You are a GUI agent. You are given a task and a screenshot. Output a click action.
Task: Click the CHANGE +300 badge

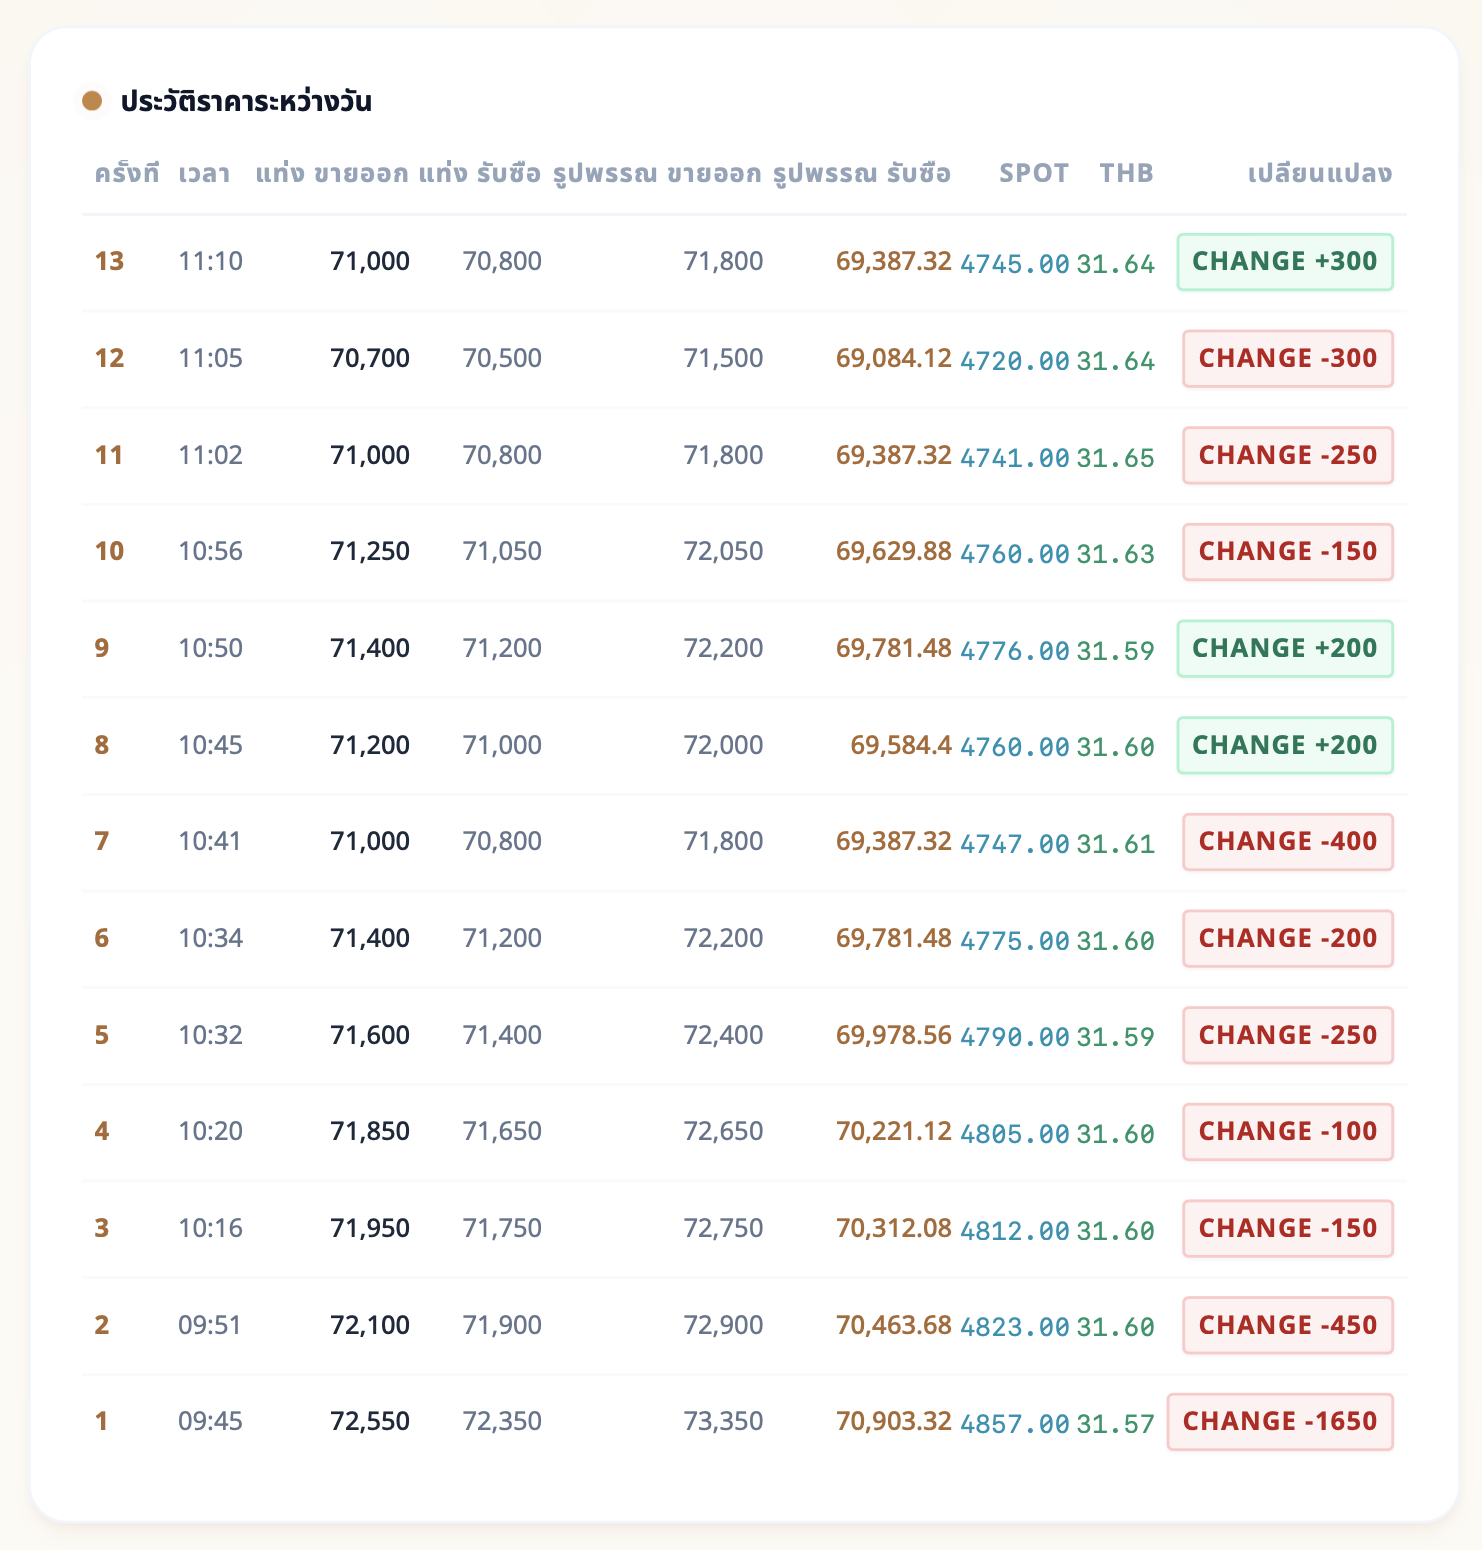1285,262
